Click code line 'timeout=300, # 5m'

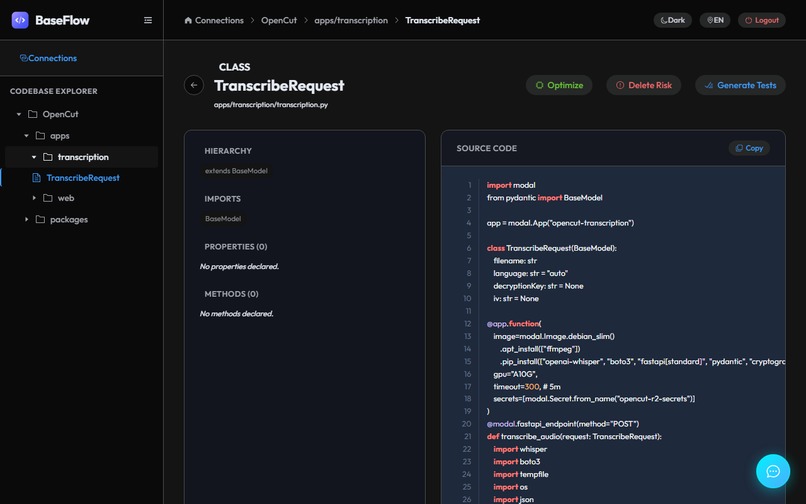click(527, 387)
